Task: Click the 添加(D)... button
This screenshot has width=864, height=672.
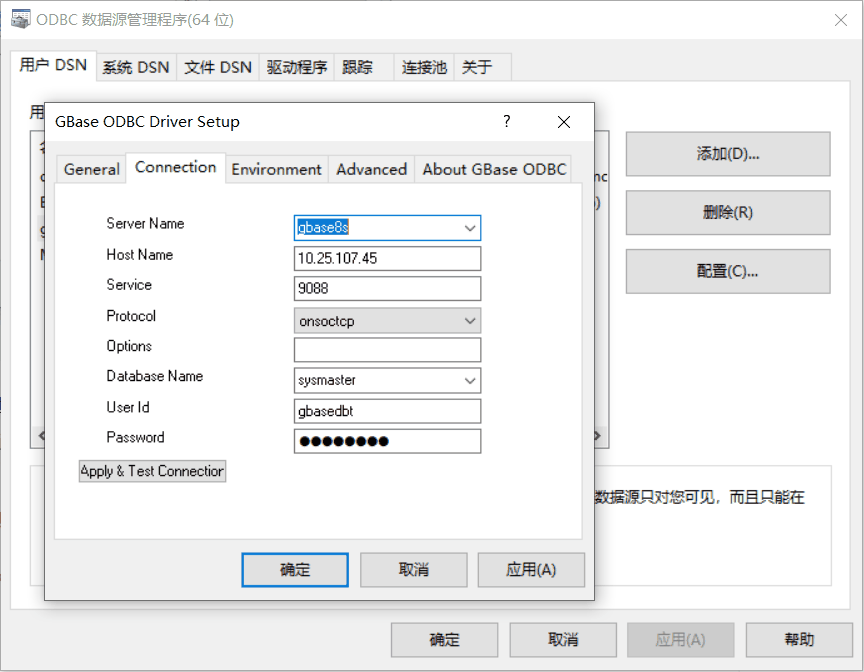Action: coord(728,154)
